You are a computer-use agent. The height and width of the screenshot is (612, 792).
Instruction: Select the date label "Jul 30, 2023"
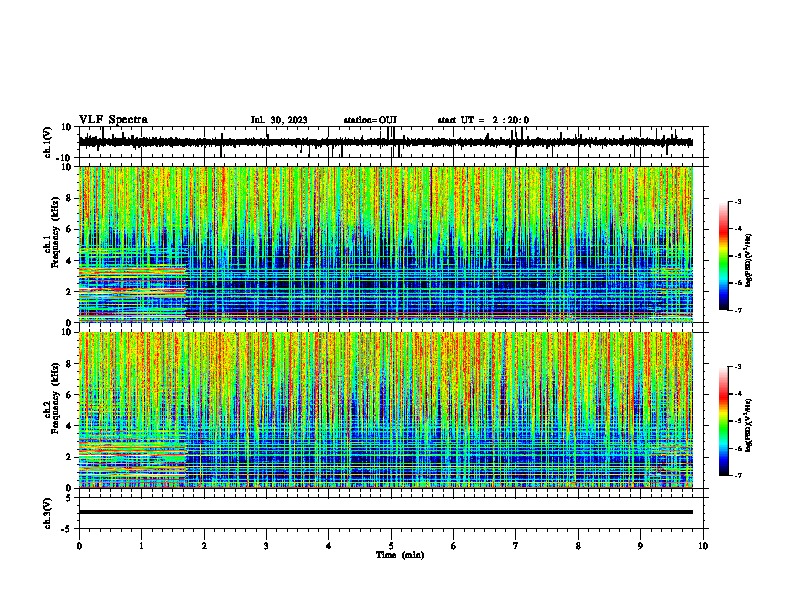pyautogui.click(x=279, y=120)
